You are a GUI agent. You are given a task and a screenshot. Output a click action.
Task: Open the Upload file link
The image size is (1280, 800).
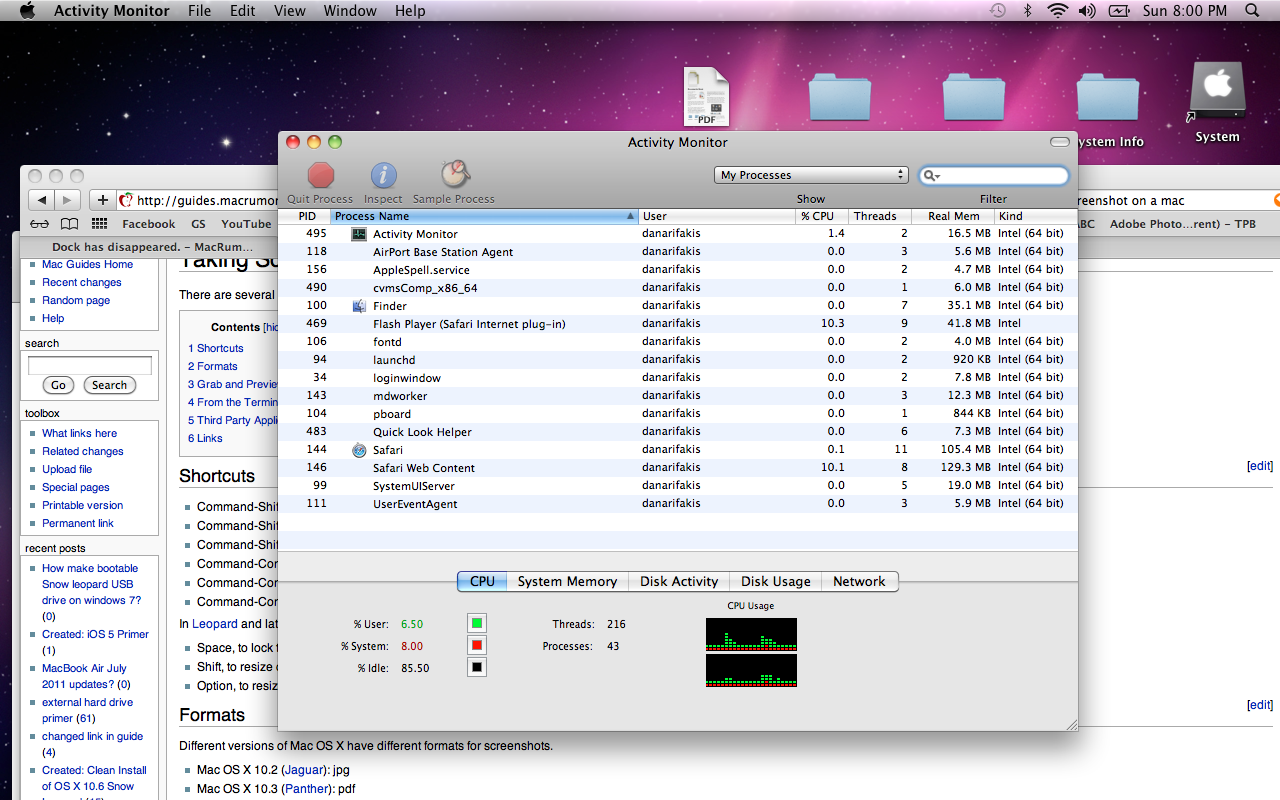click(67, 469)
